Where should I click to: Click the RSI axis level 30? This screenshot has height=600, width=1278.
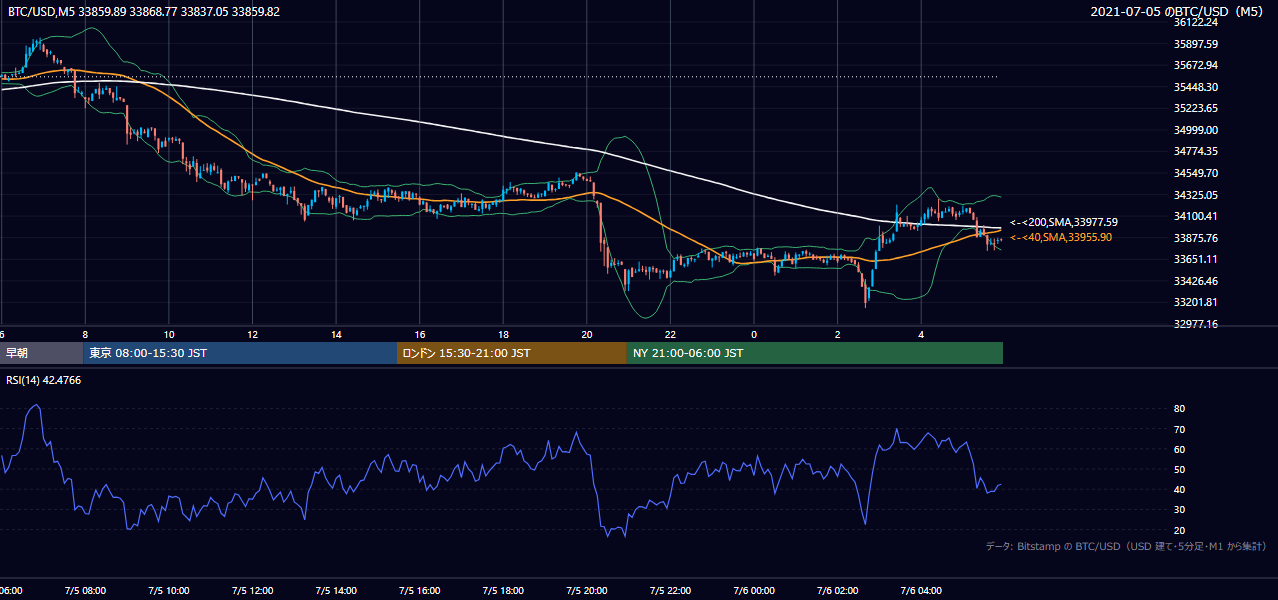coord(1179,510)
